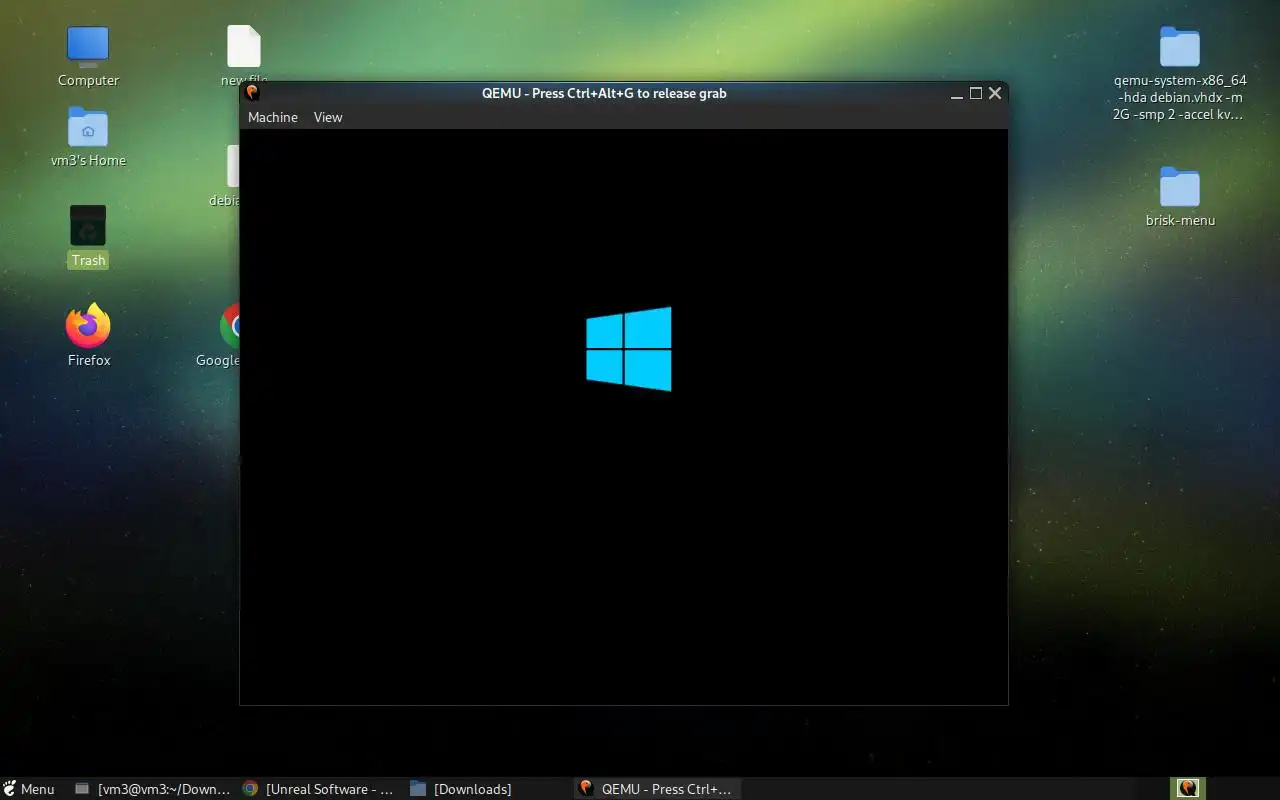Image resolution: width=1280 pixels, height=800 pixels.
Task: Select the Google Chrome desktop icon
Action: [231, 325]
